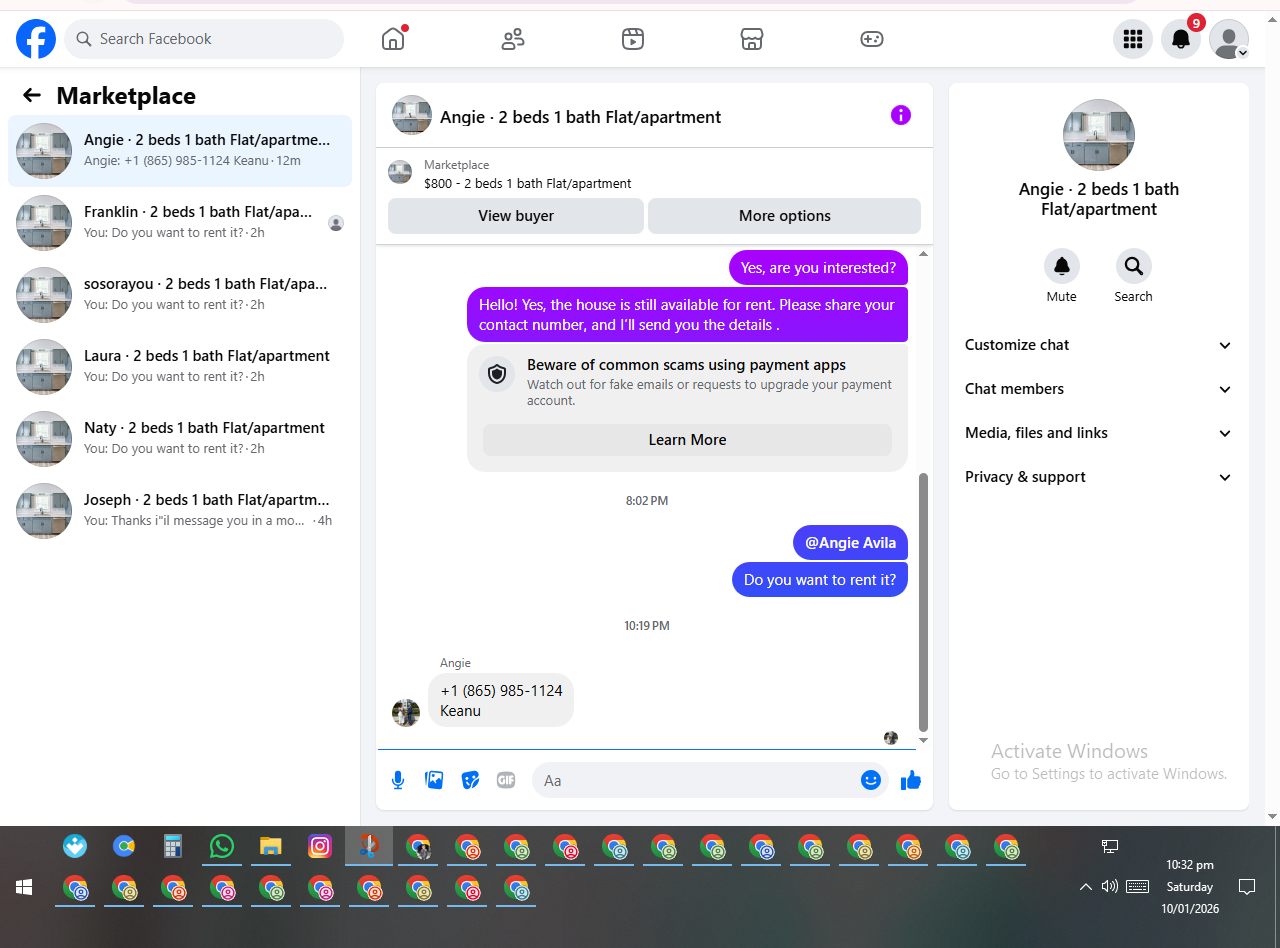Click the listing thumbnail in the chat header
This screenshot has width=1280, height=948.
(x=412, y=115)
